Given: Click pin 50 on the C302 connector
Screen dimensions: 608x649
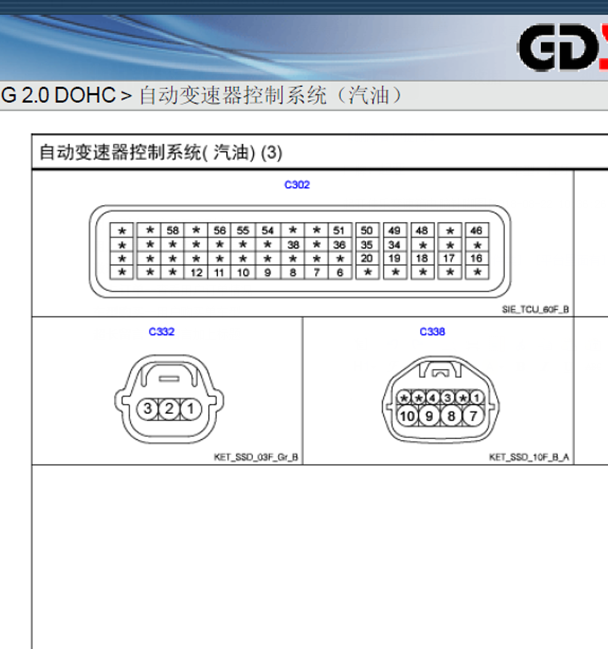Looking at the screenshot, I should [x=367, y=231].
